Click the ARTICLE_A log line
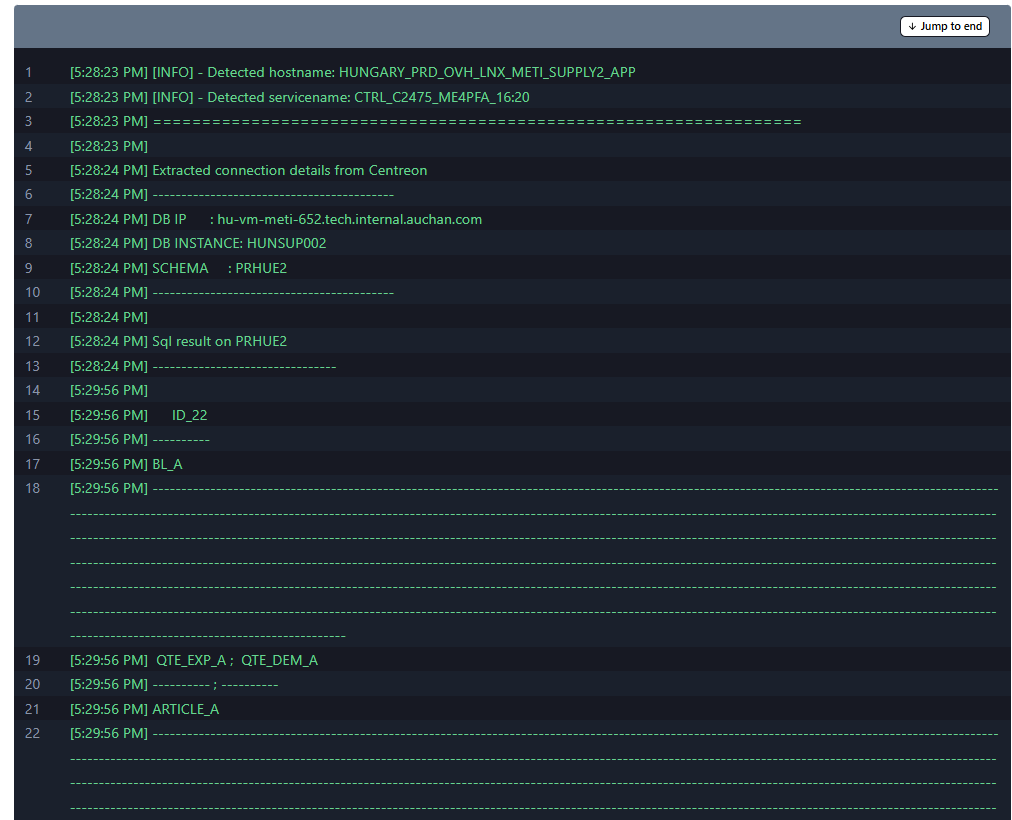The width and height of the screenshot is (1012, 820). tap(144, 709)
